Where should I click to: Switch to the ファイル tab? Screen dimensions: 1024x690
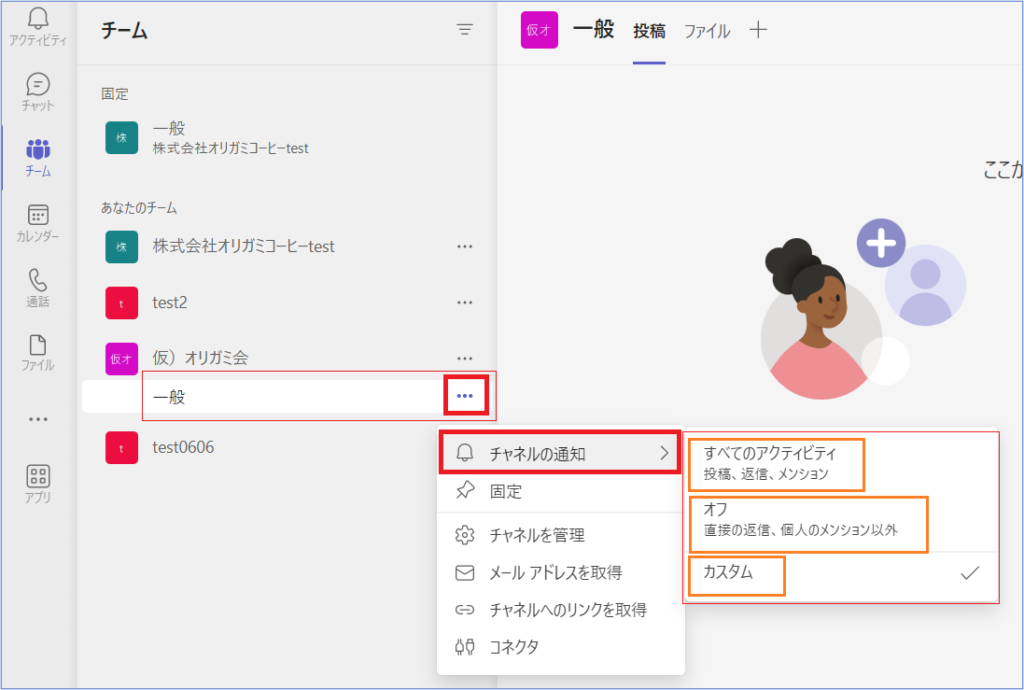[706, 31]
